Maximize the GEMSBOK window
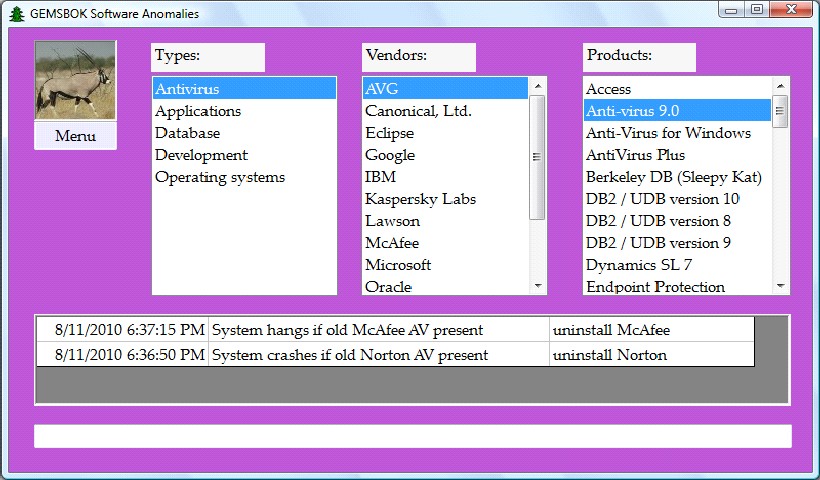 pos(757,10)
